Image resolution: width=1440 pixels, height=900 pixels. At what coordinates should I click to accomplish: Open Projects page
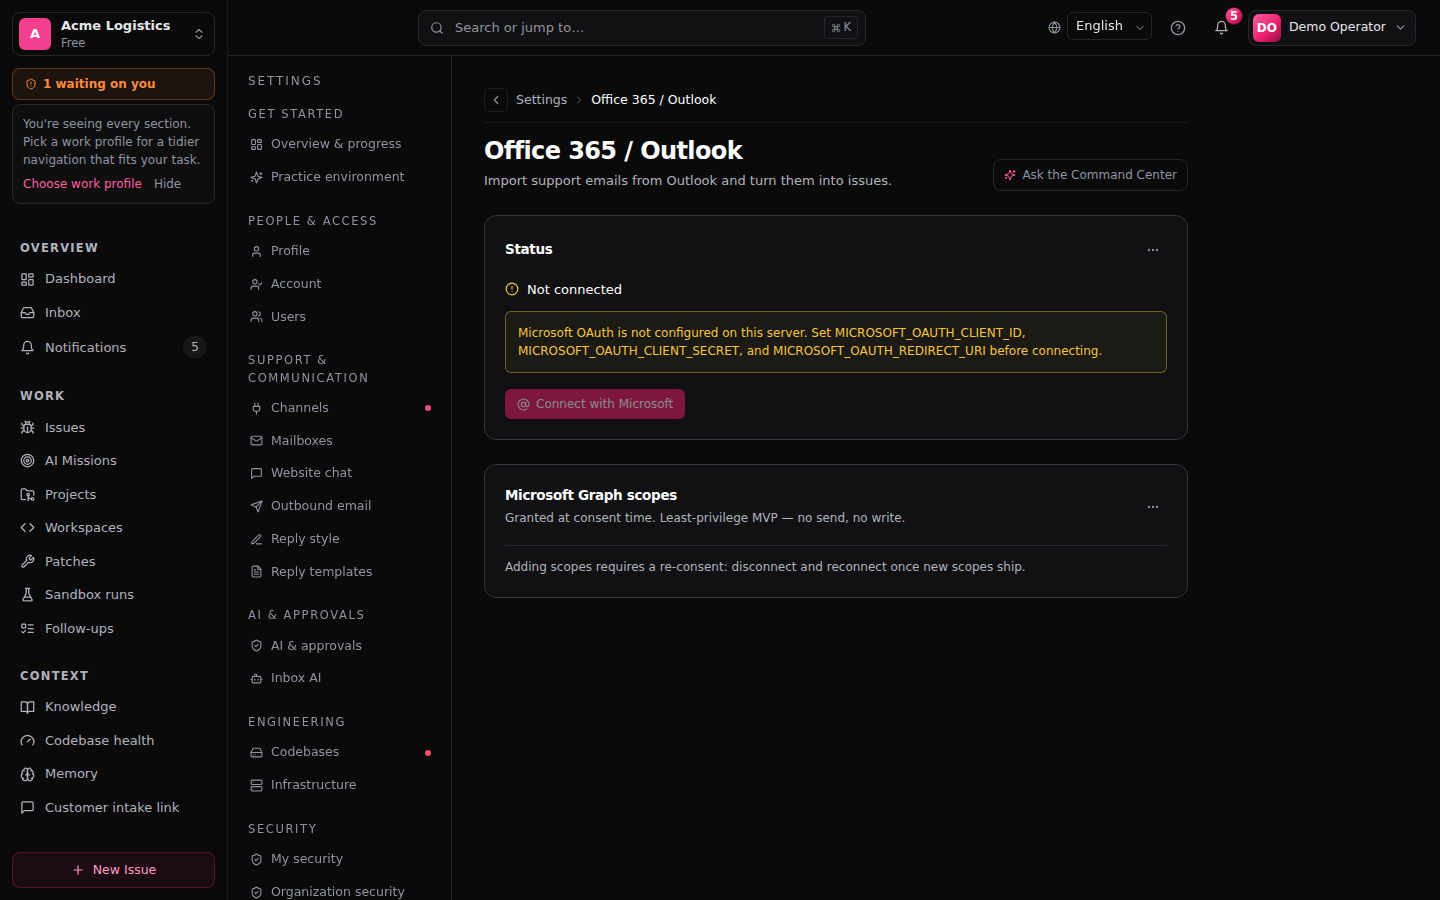point(113,495)
